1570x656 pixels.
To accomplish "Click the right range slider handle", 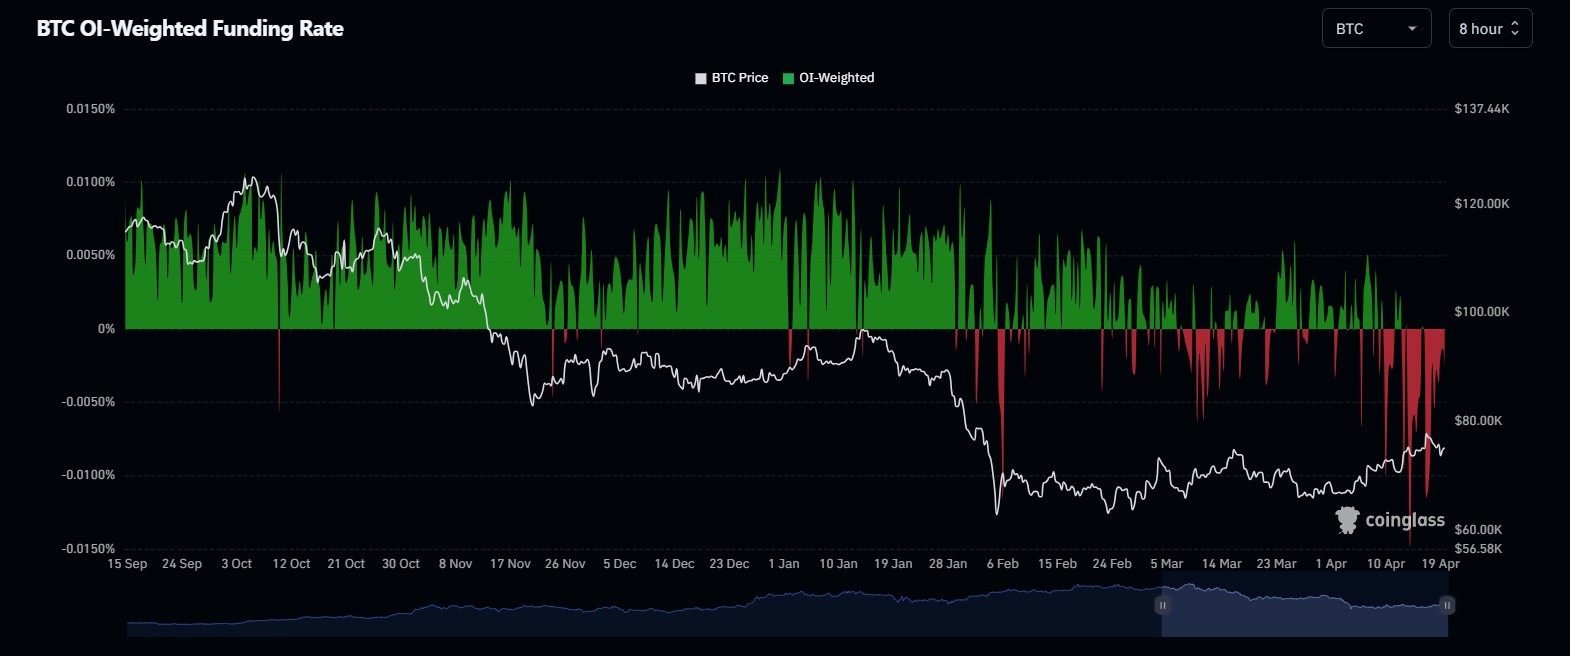I will [1446, 605].
